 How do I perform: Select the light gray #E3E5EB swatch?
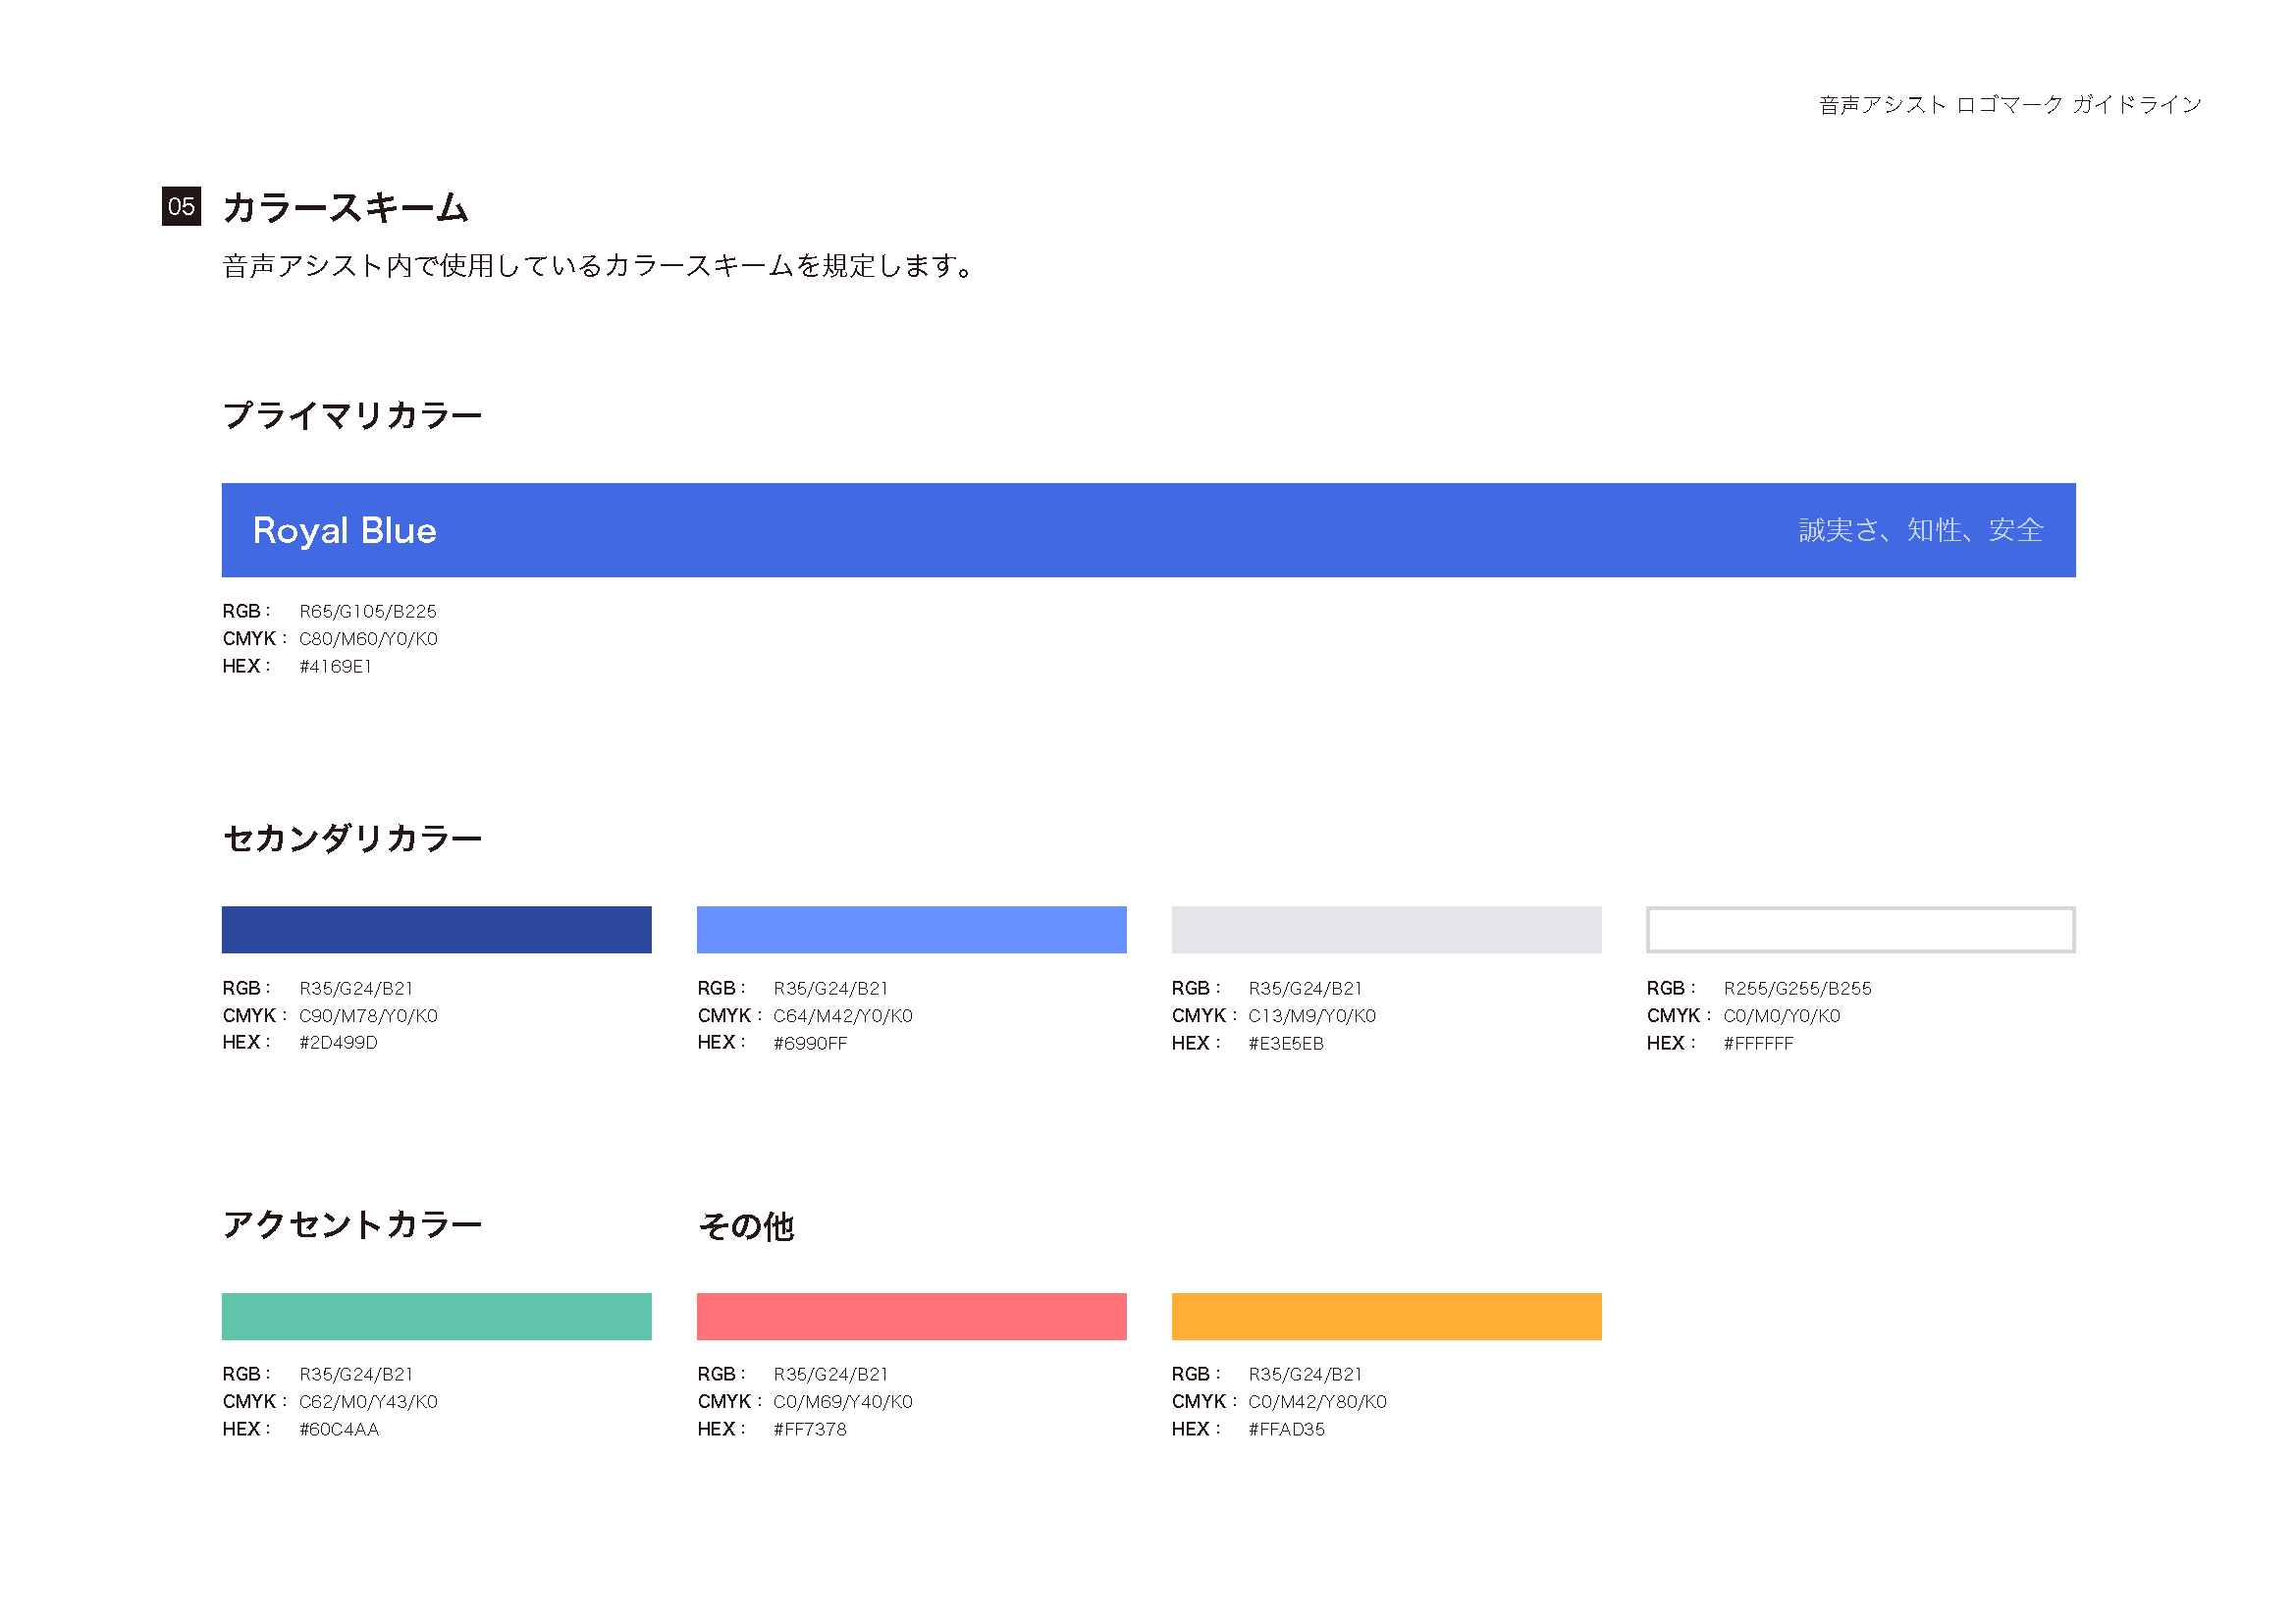1387,929
